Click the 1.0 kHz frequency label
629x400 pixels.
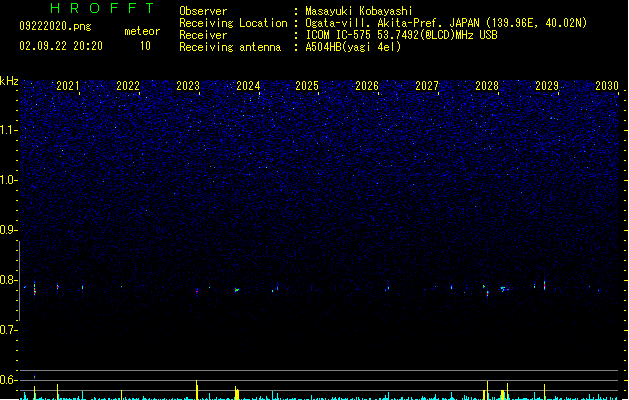[9, 180]
